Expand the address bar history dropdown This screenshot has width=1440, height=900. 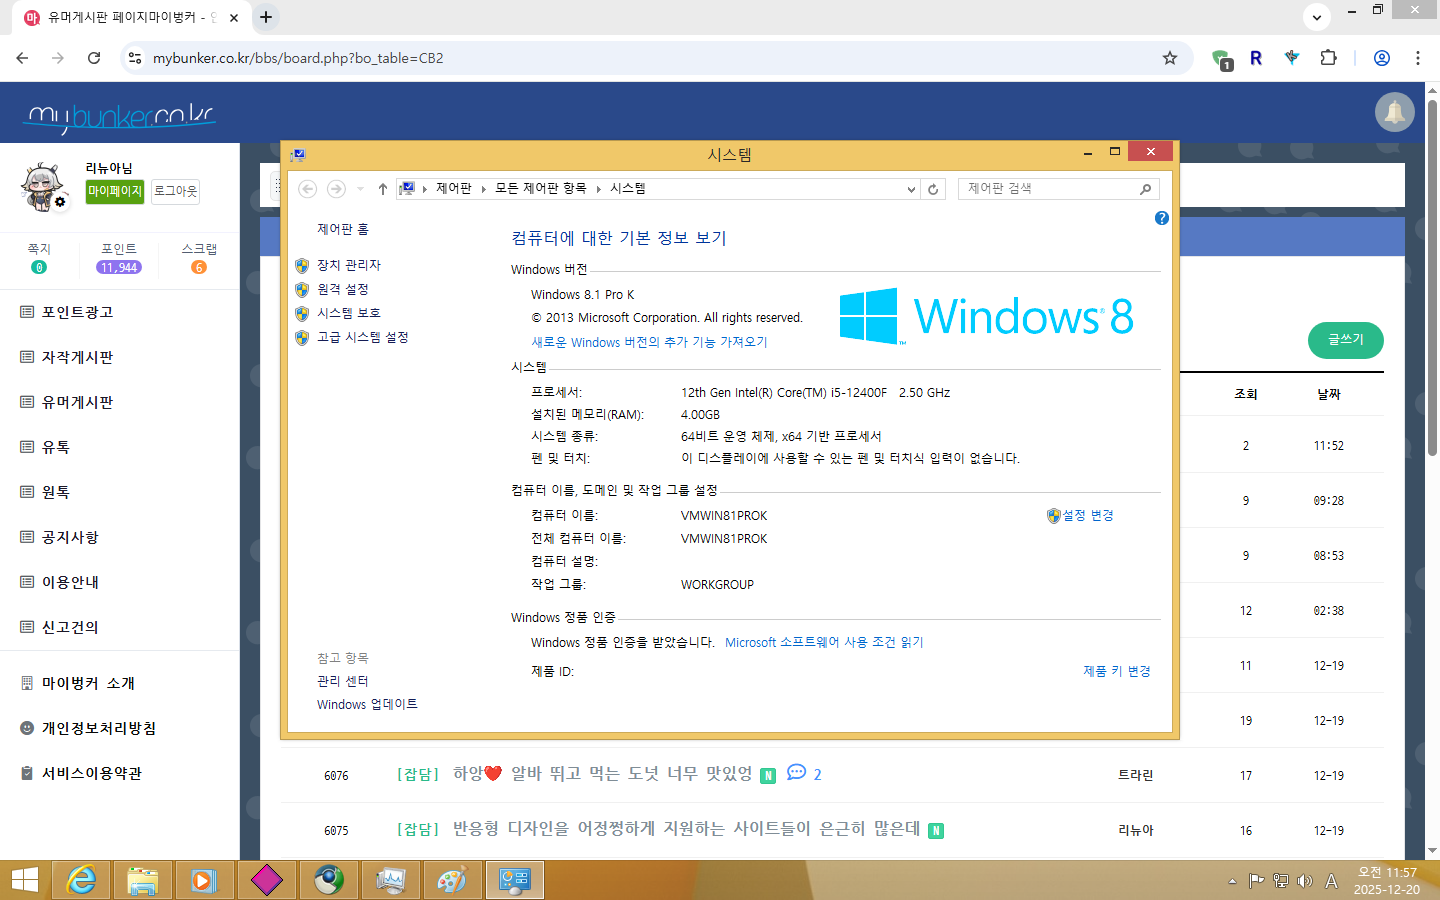click(x=910, y=189)
